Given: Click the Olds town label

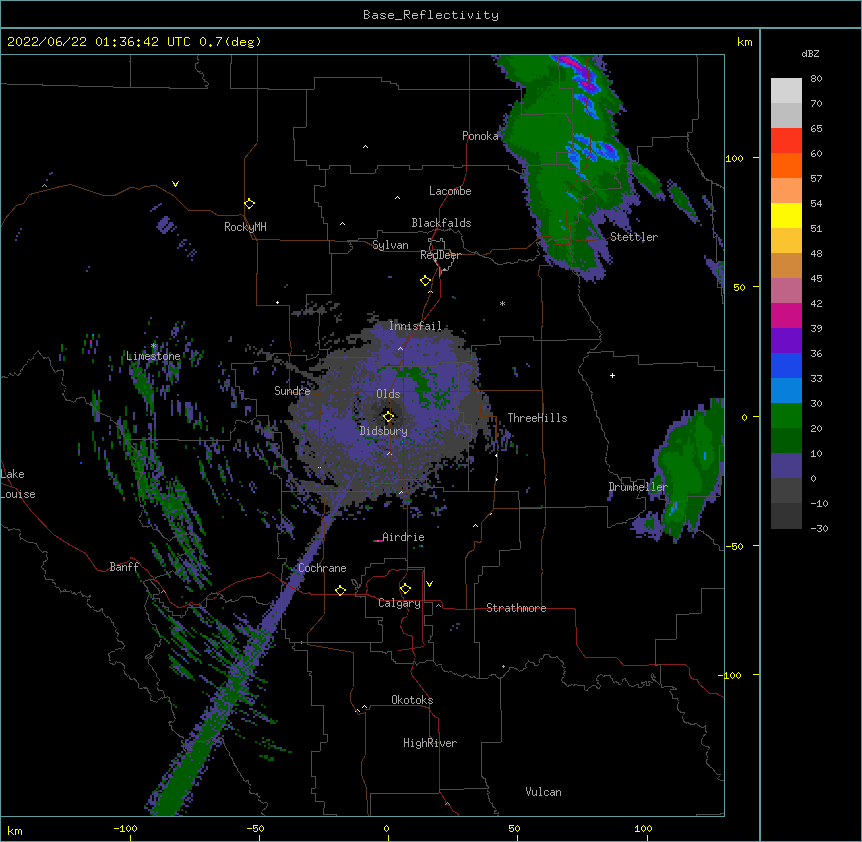Looking at the screenshot, I should 388,394.
